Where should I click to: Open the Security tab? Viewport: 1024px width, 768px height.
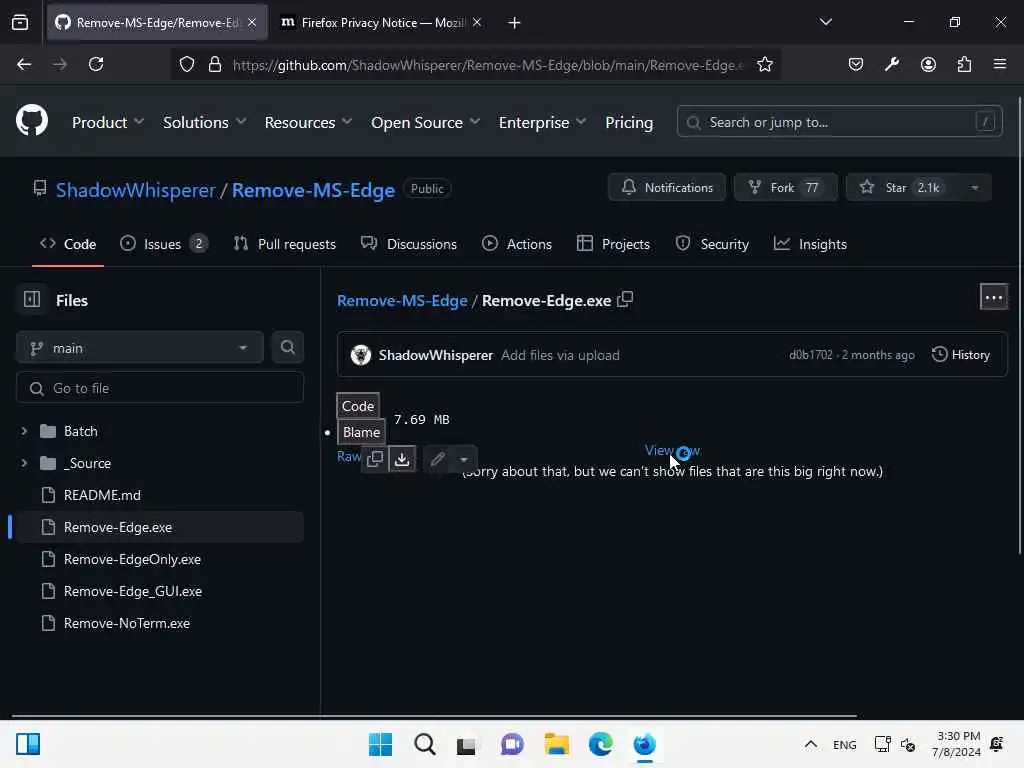712,244
